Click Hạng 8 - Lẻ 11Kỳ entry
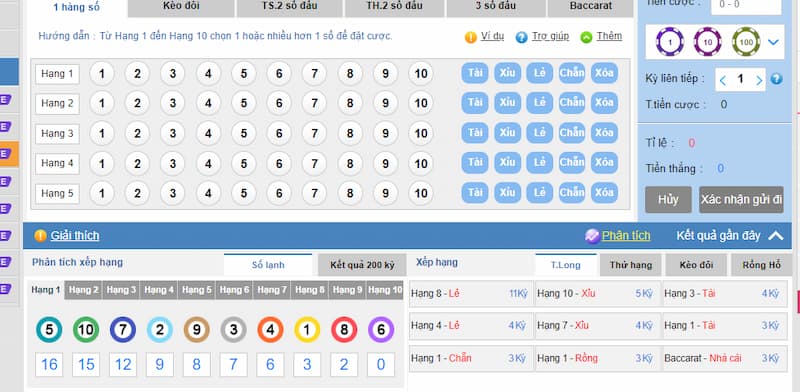This screenshot has height=392, width=800. [471, 293]
